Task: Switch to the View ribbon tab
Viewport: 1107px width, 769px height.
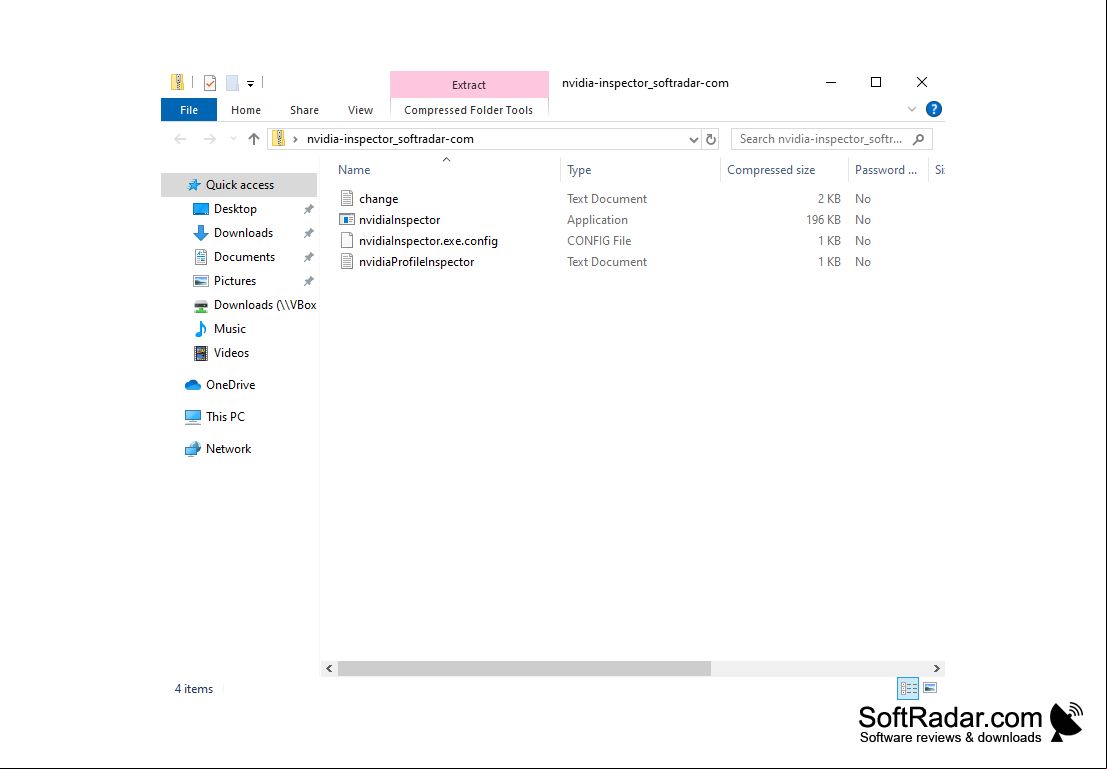Action: (x=360, y=110)
